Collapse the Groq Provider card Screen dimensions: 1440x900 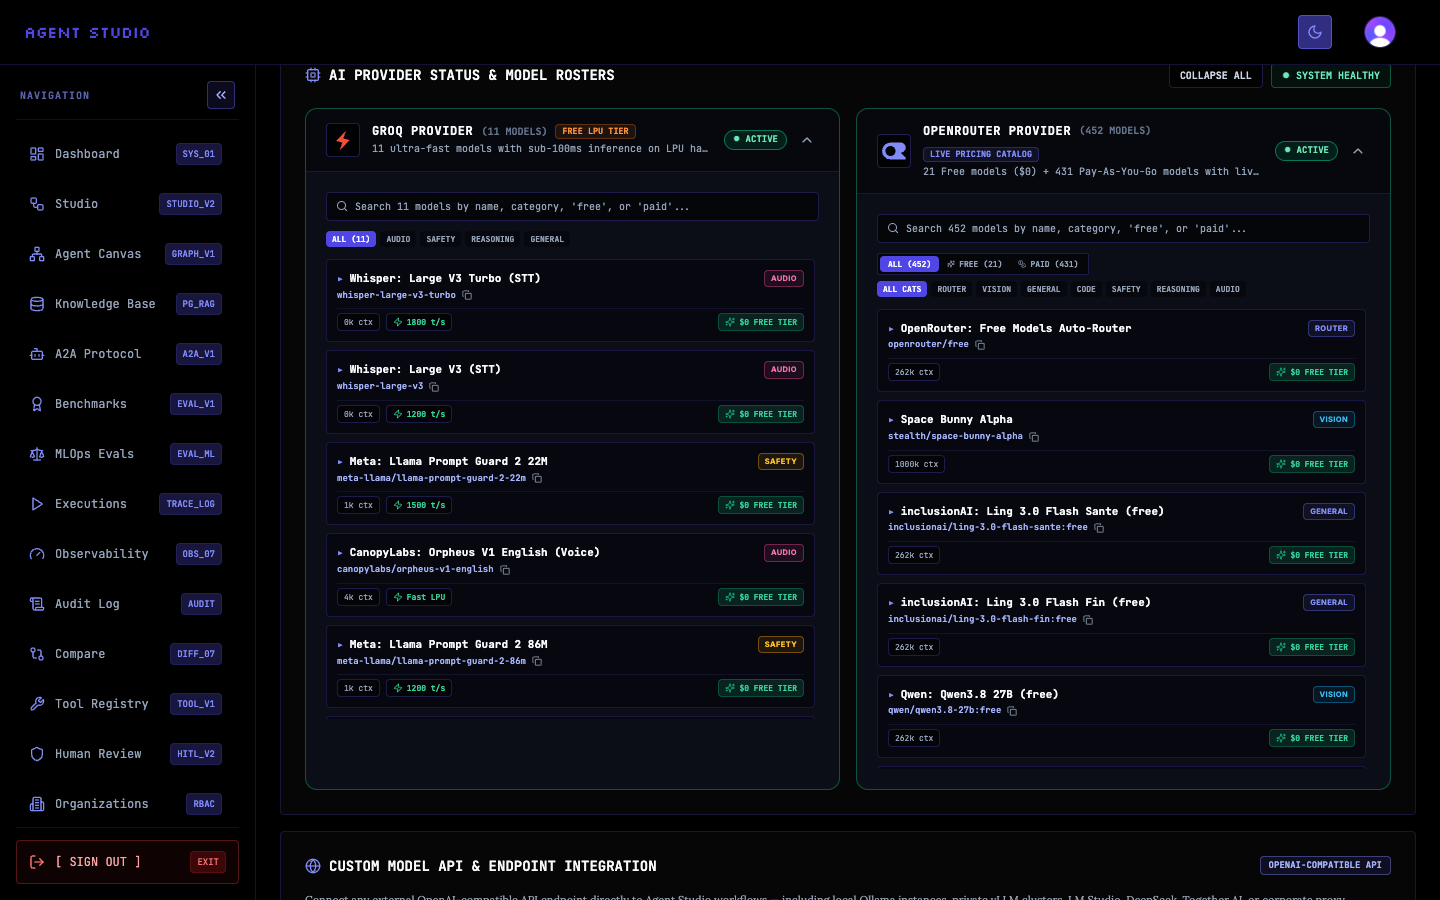click(807, 140)
